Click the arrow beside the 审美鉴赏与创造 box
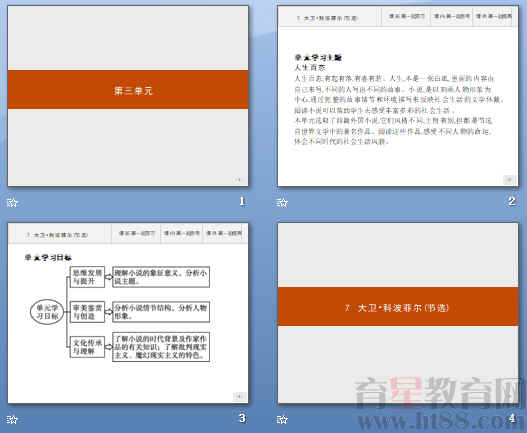527x433 pixels. [x=109, y=312]
